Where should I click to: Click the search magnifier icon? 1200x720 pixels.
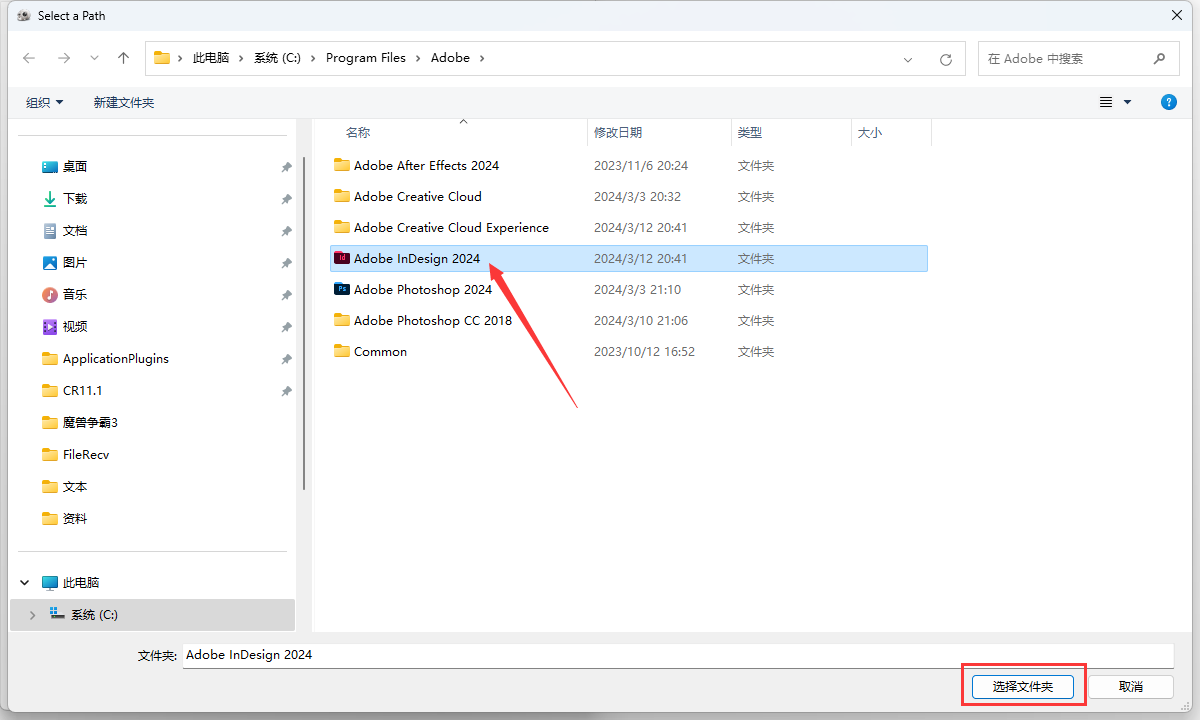1159,58
